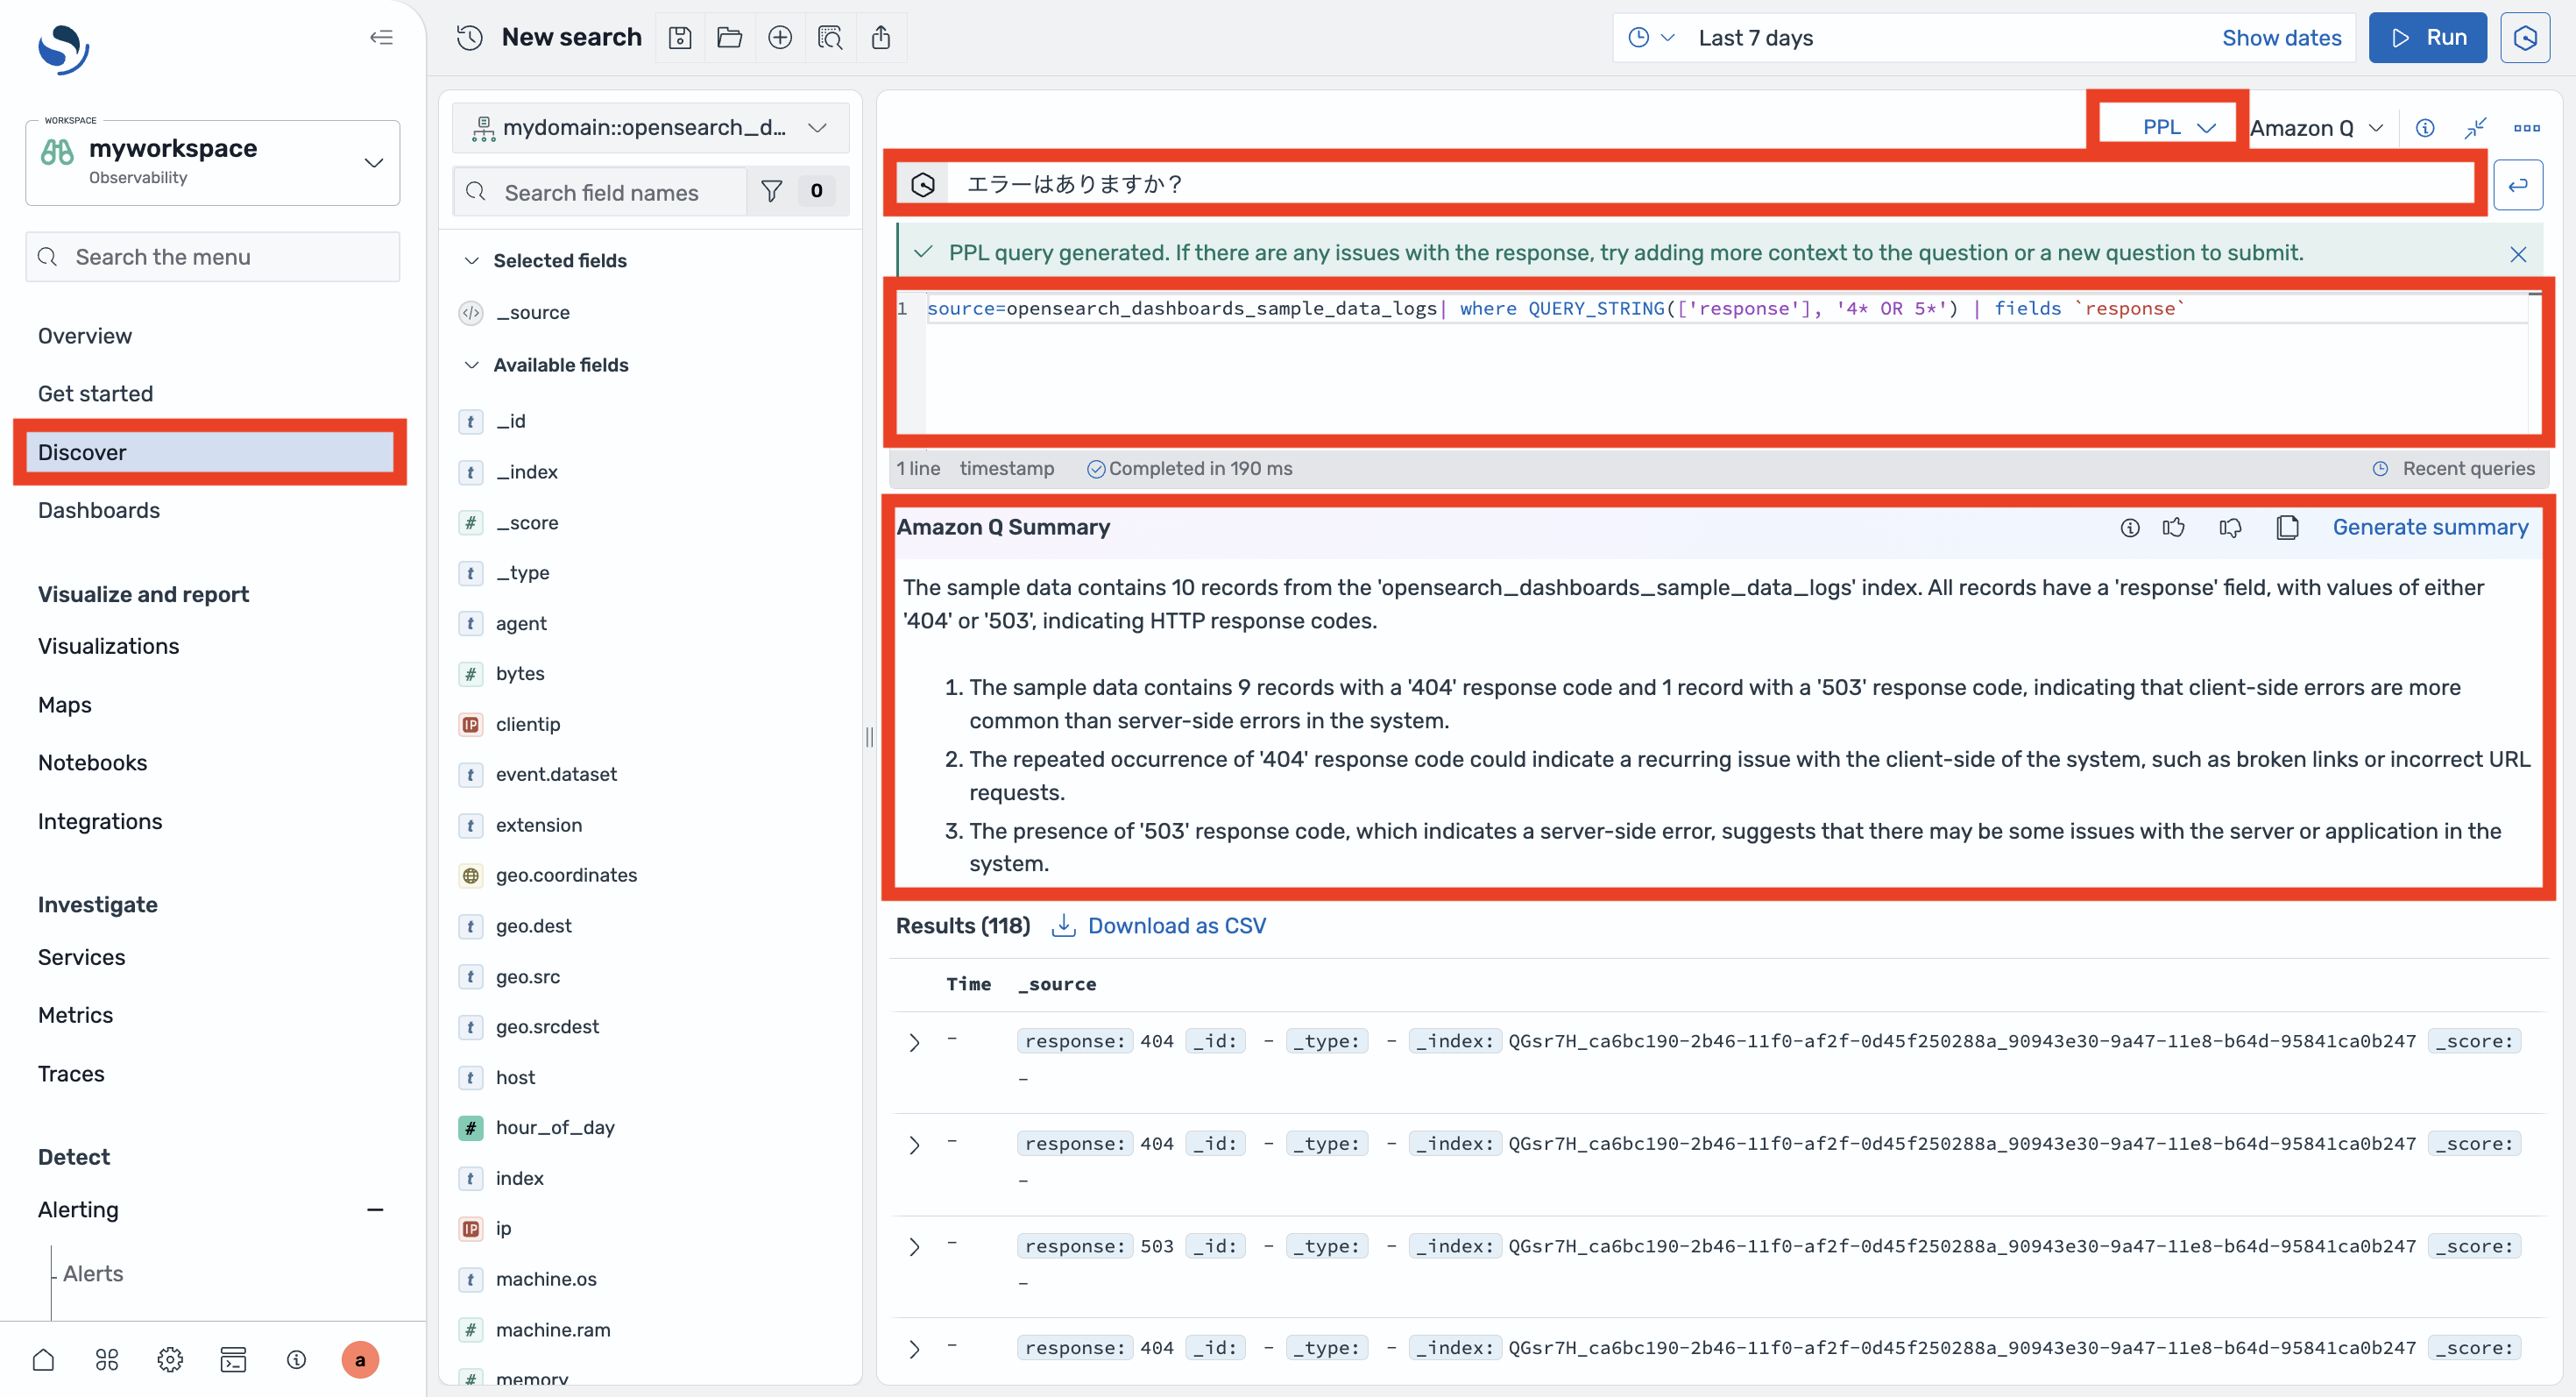Collapse the Selected fields section

point(472,261)
